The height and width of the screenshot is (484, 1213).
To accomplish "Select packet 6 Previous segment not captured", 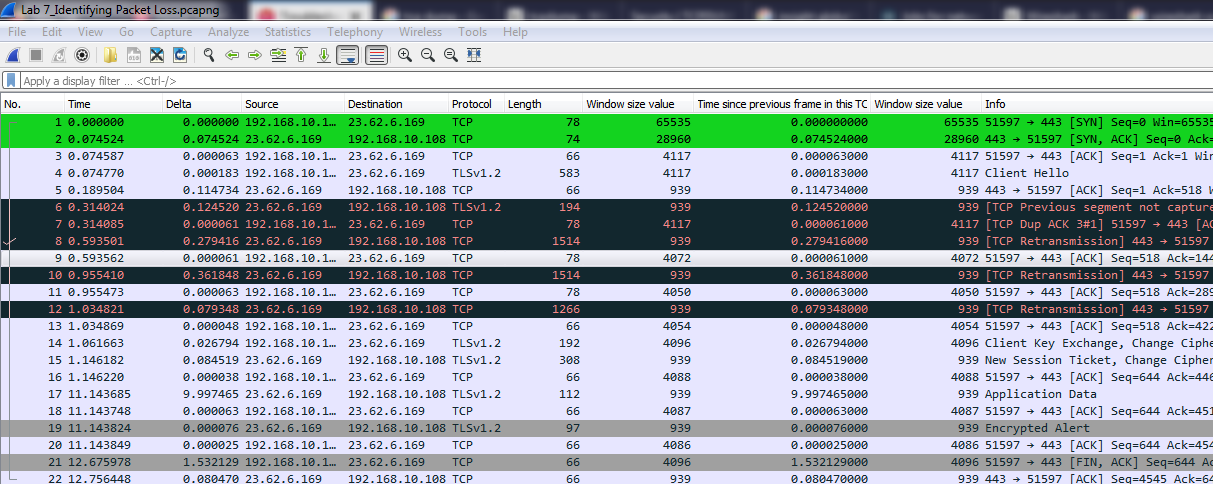I will click(x=606, y=207).
